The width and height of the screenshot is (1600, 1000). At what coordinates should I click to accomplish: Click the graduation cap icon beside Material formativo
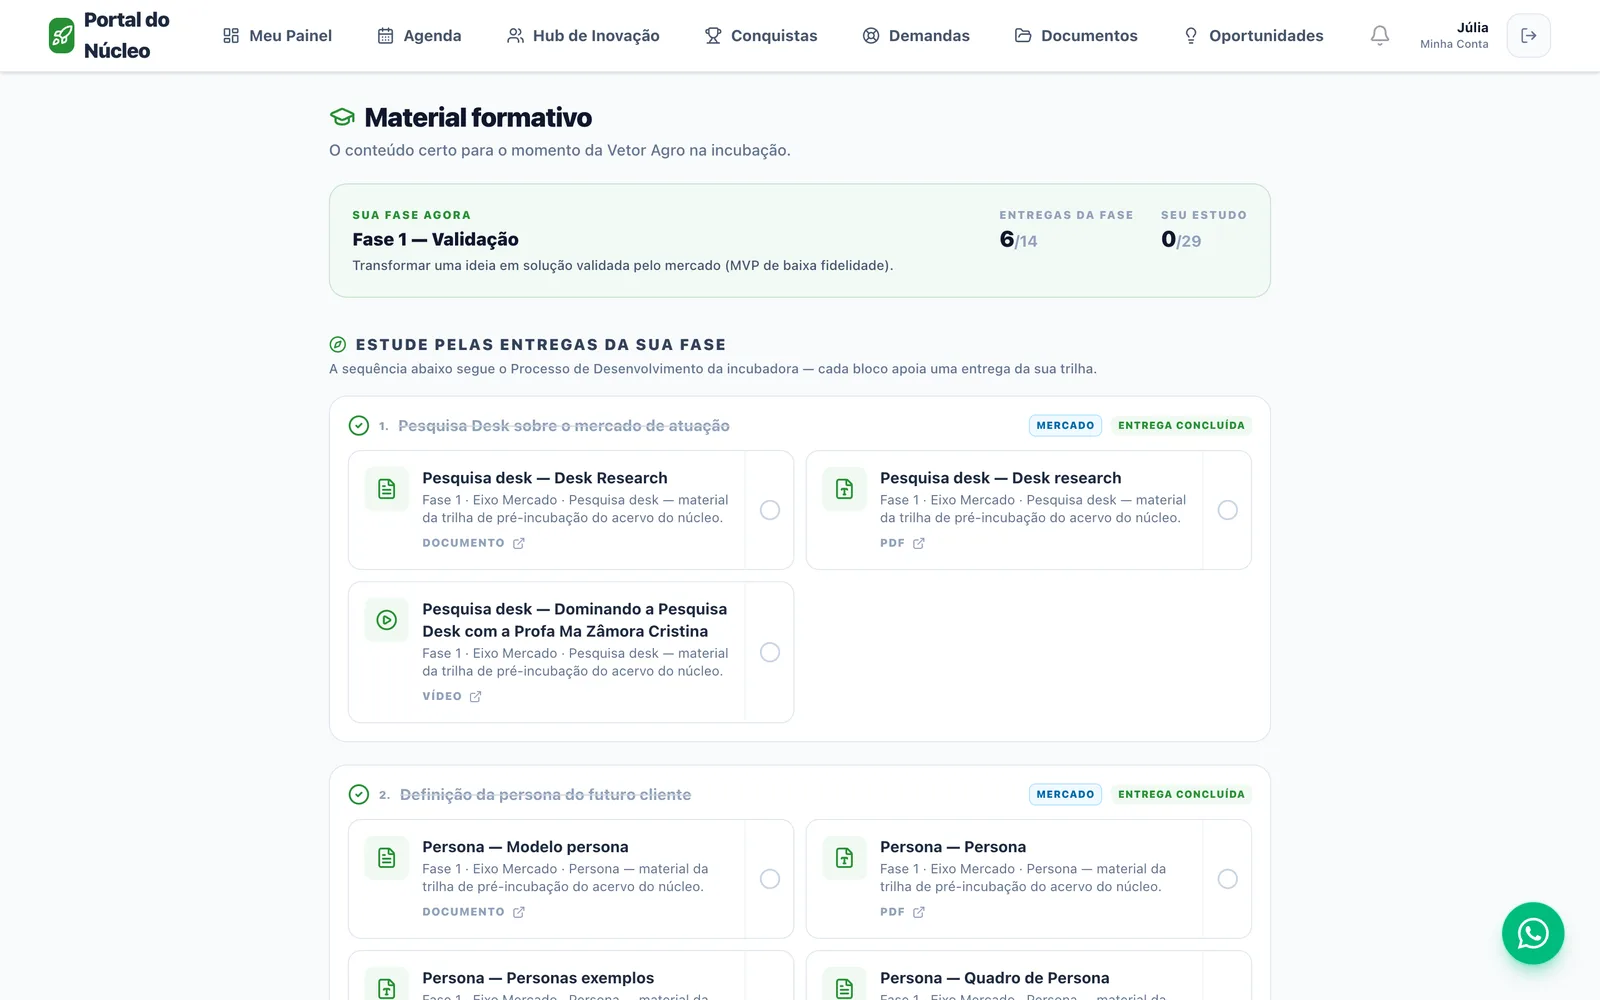coord(342,117)
